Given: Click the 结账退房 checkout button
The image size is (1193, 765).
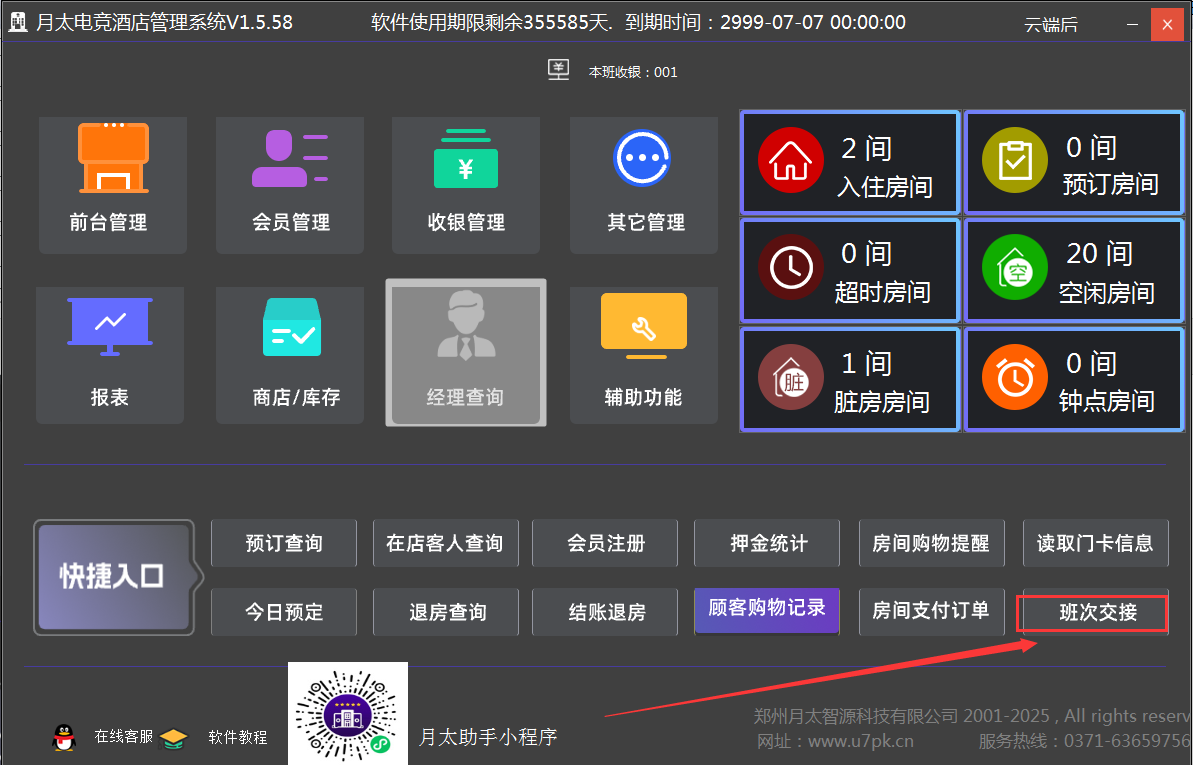Looking at the screenshot, I should 606,612.
